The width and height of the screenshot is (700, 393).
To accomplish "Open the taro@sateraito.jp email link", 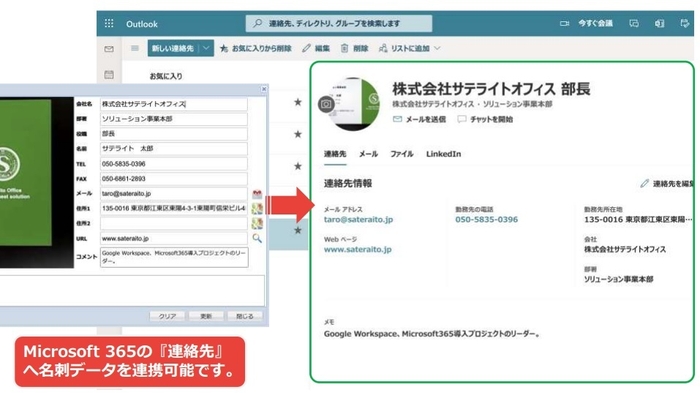I will [x=358, y=220].
